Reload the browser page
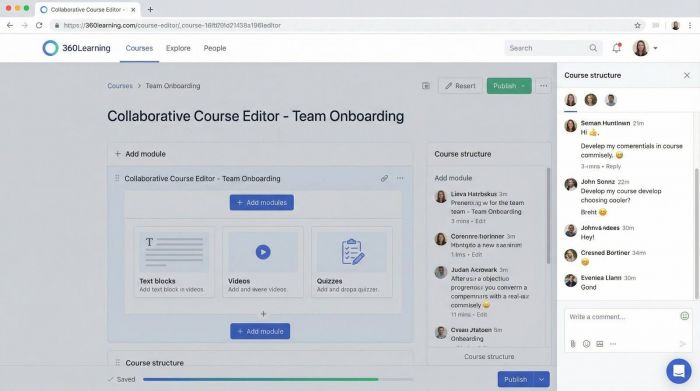Viewport: 700px width, 391px height. [x=39, y=25]
